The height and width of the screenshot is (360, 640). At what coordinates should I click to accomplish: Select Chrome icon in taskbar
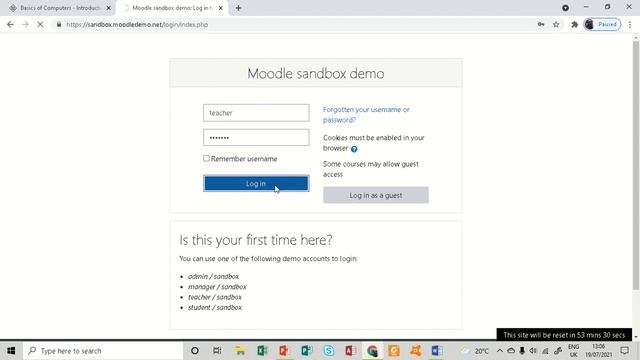click(x=372, y=351)
